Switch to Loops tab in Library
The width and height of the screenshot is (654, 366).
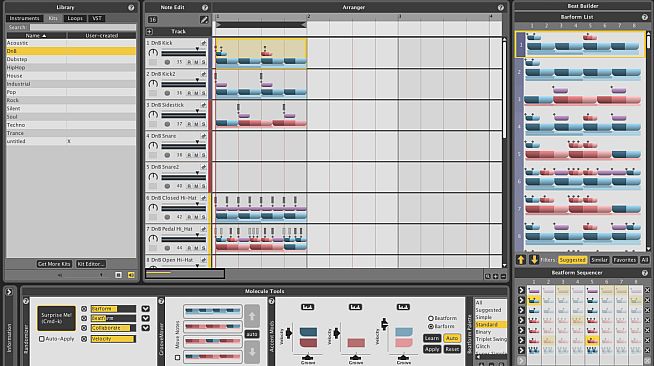[x=75, y=18]
